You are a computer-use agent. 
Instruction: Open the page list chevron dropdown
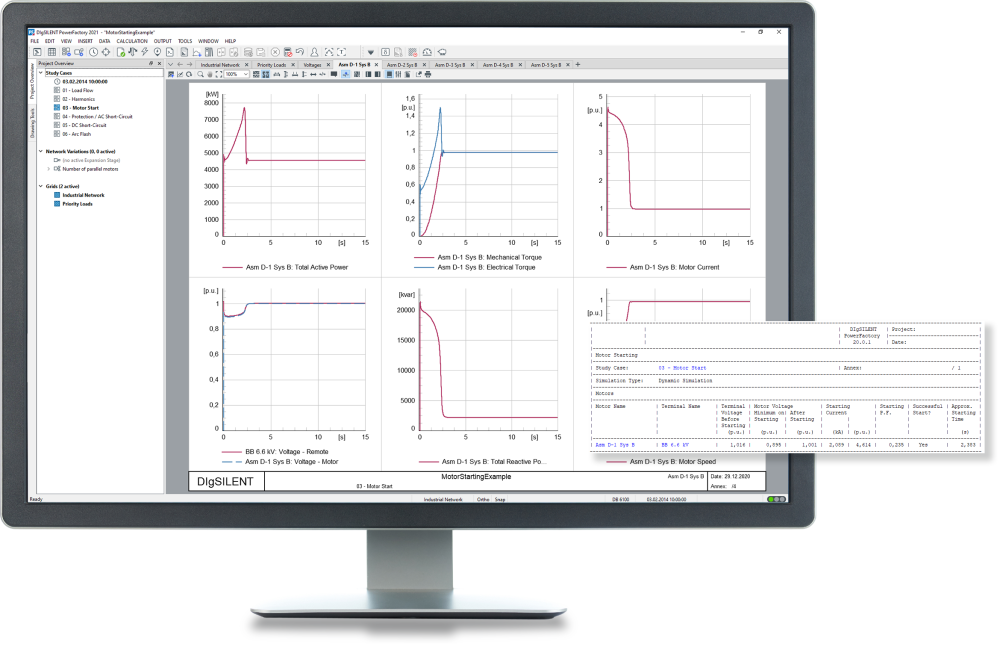(170, 64)
